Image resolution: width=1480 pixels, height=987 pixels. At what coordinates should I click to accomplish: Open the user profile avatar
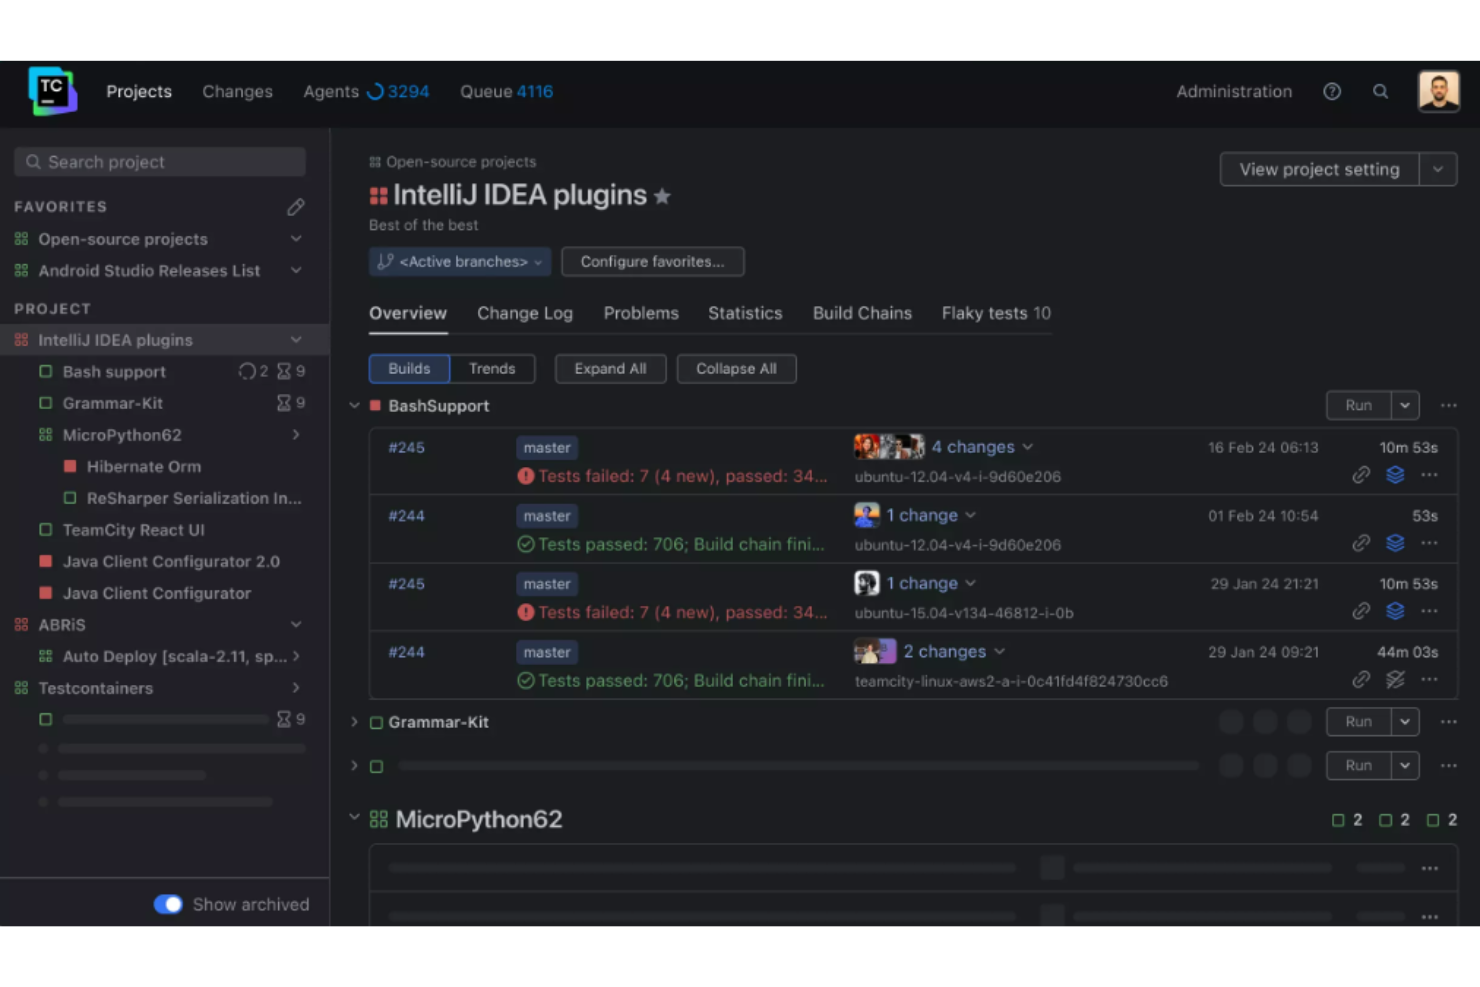pos(1438,92)
